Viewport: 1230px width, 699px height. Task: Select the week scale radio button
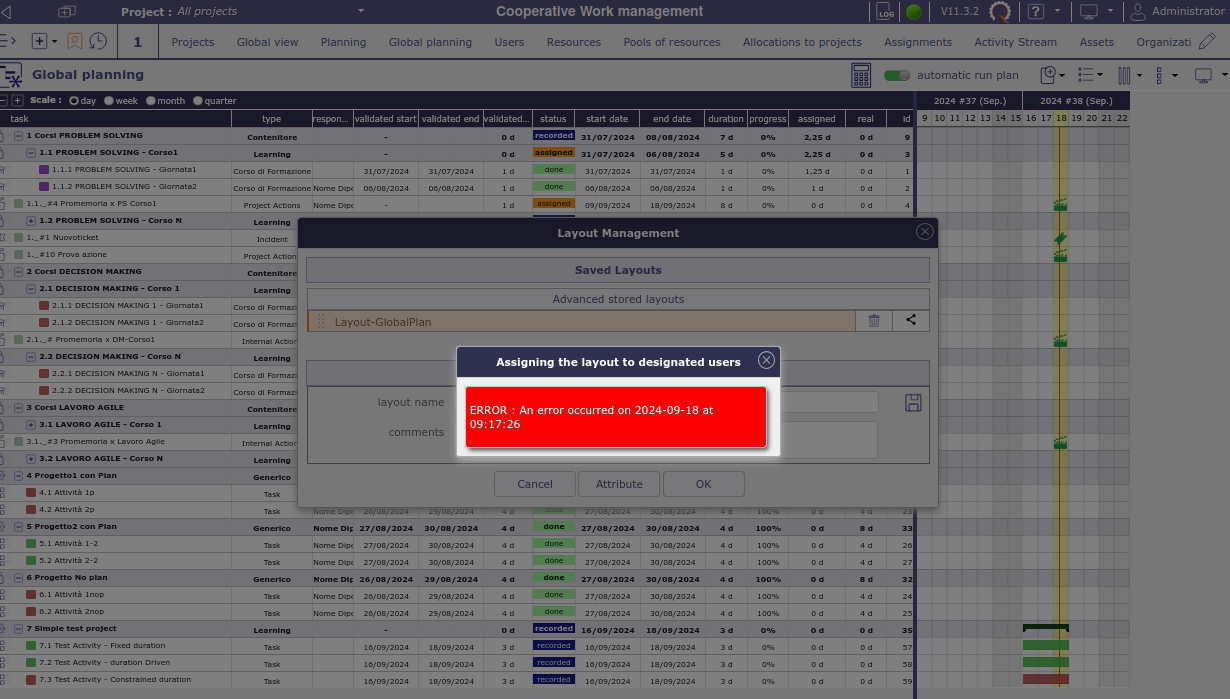[109, 101]
